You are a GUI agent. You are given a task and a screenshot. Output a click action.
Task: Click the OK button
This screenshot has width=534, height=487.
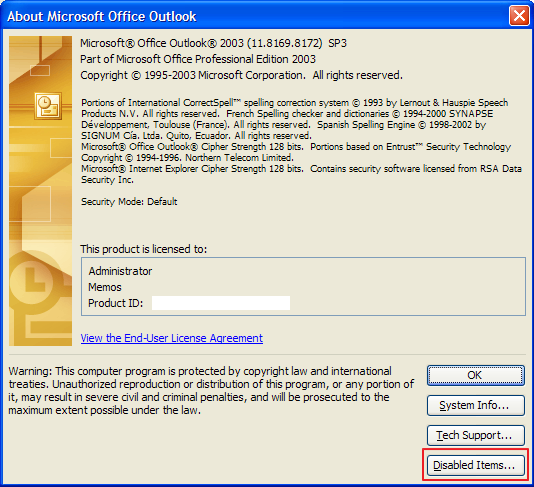tap(476, 375)
